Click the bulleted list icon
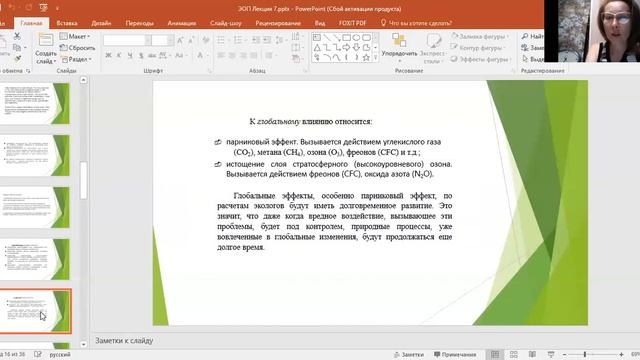Image resolution: width=640 pixels, height=360 pixels. click(222, 40)
